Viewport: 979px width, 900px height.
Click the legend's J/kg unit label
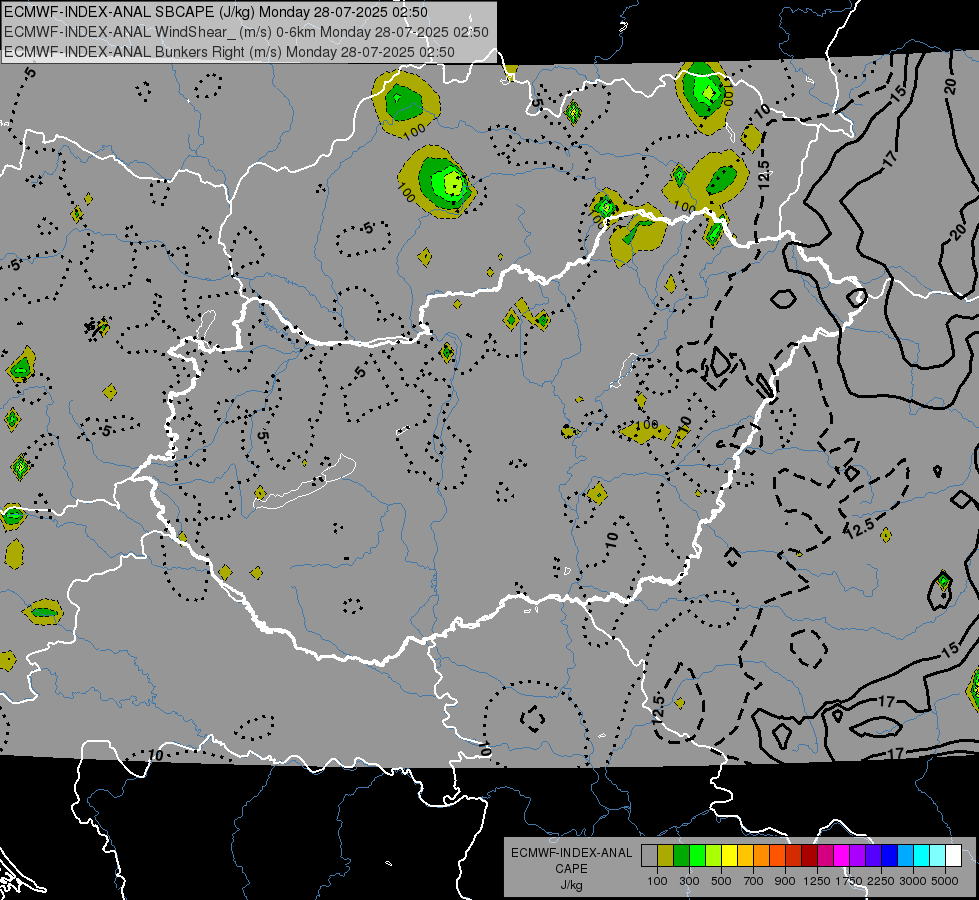point(572,885)
